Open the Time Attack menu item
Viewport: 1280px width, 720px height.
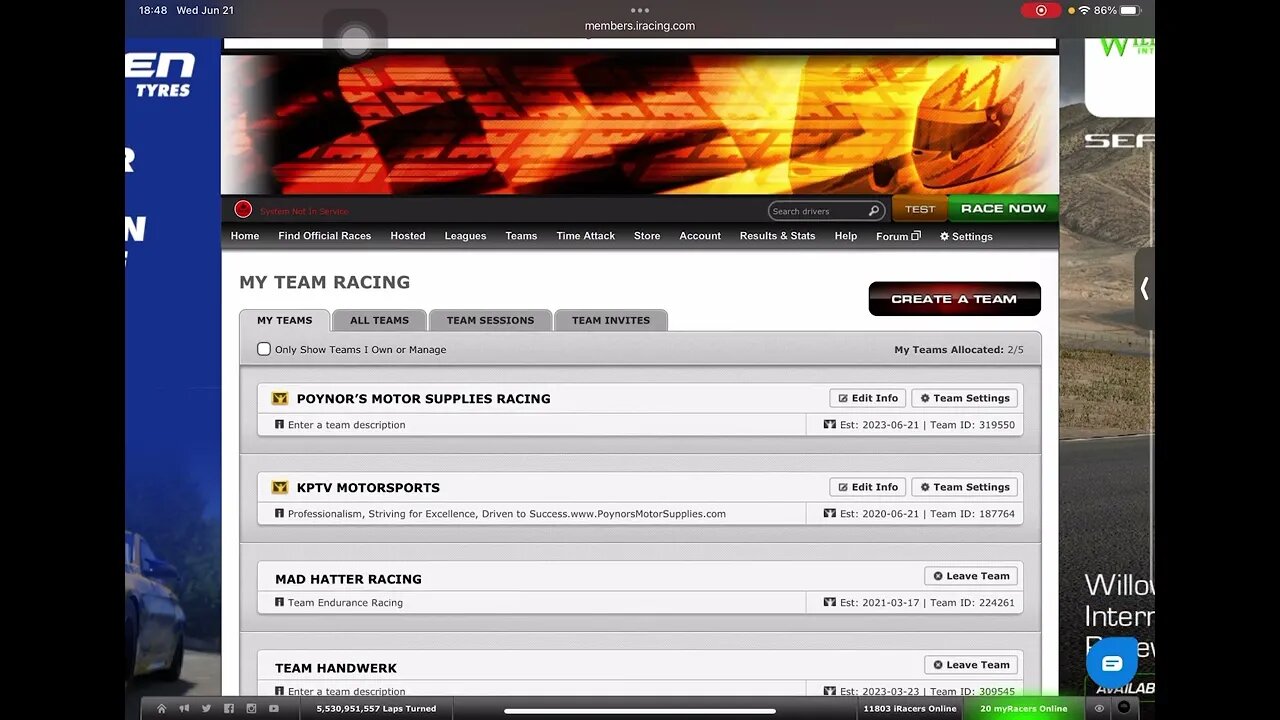coord(586,236)
